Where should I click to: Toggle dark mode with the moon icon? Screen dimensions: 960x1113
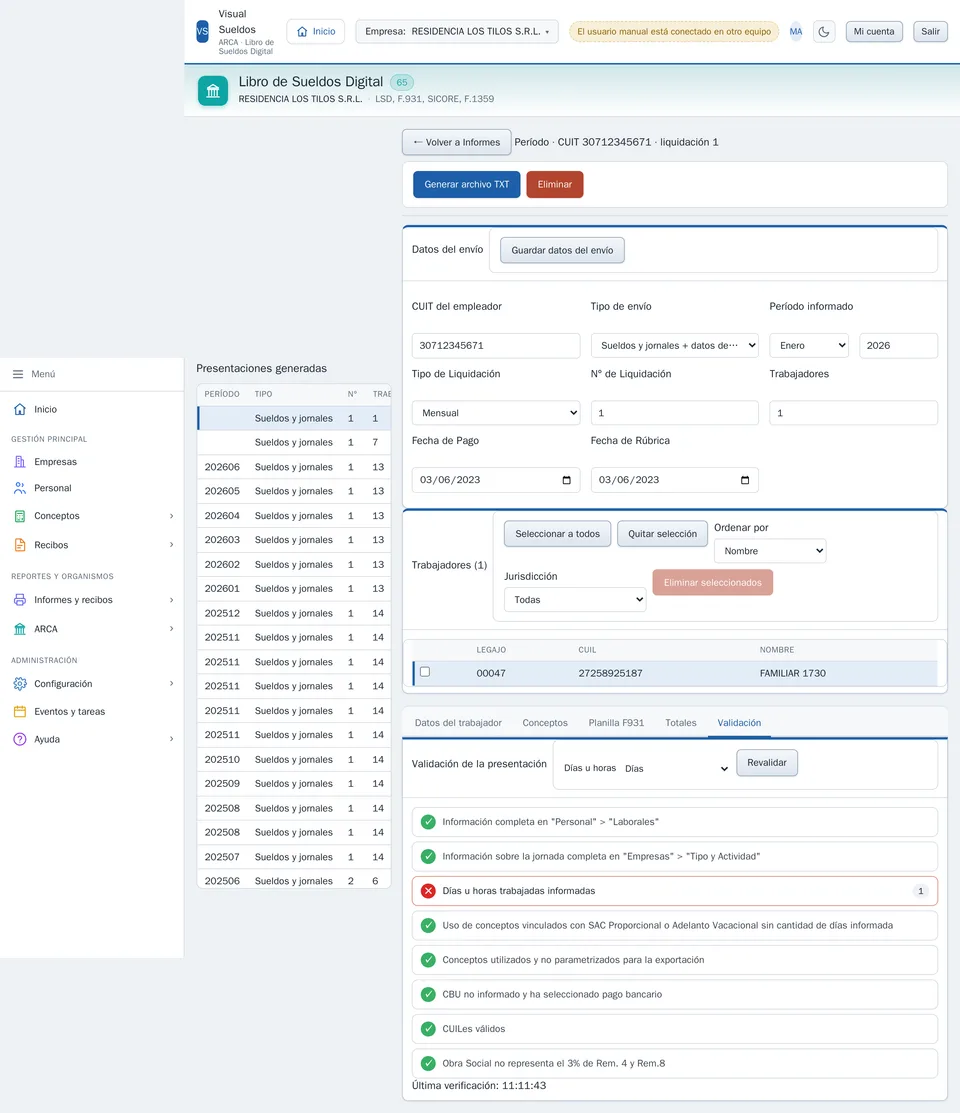pyautogui.click(x=824, y=31)
